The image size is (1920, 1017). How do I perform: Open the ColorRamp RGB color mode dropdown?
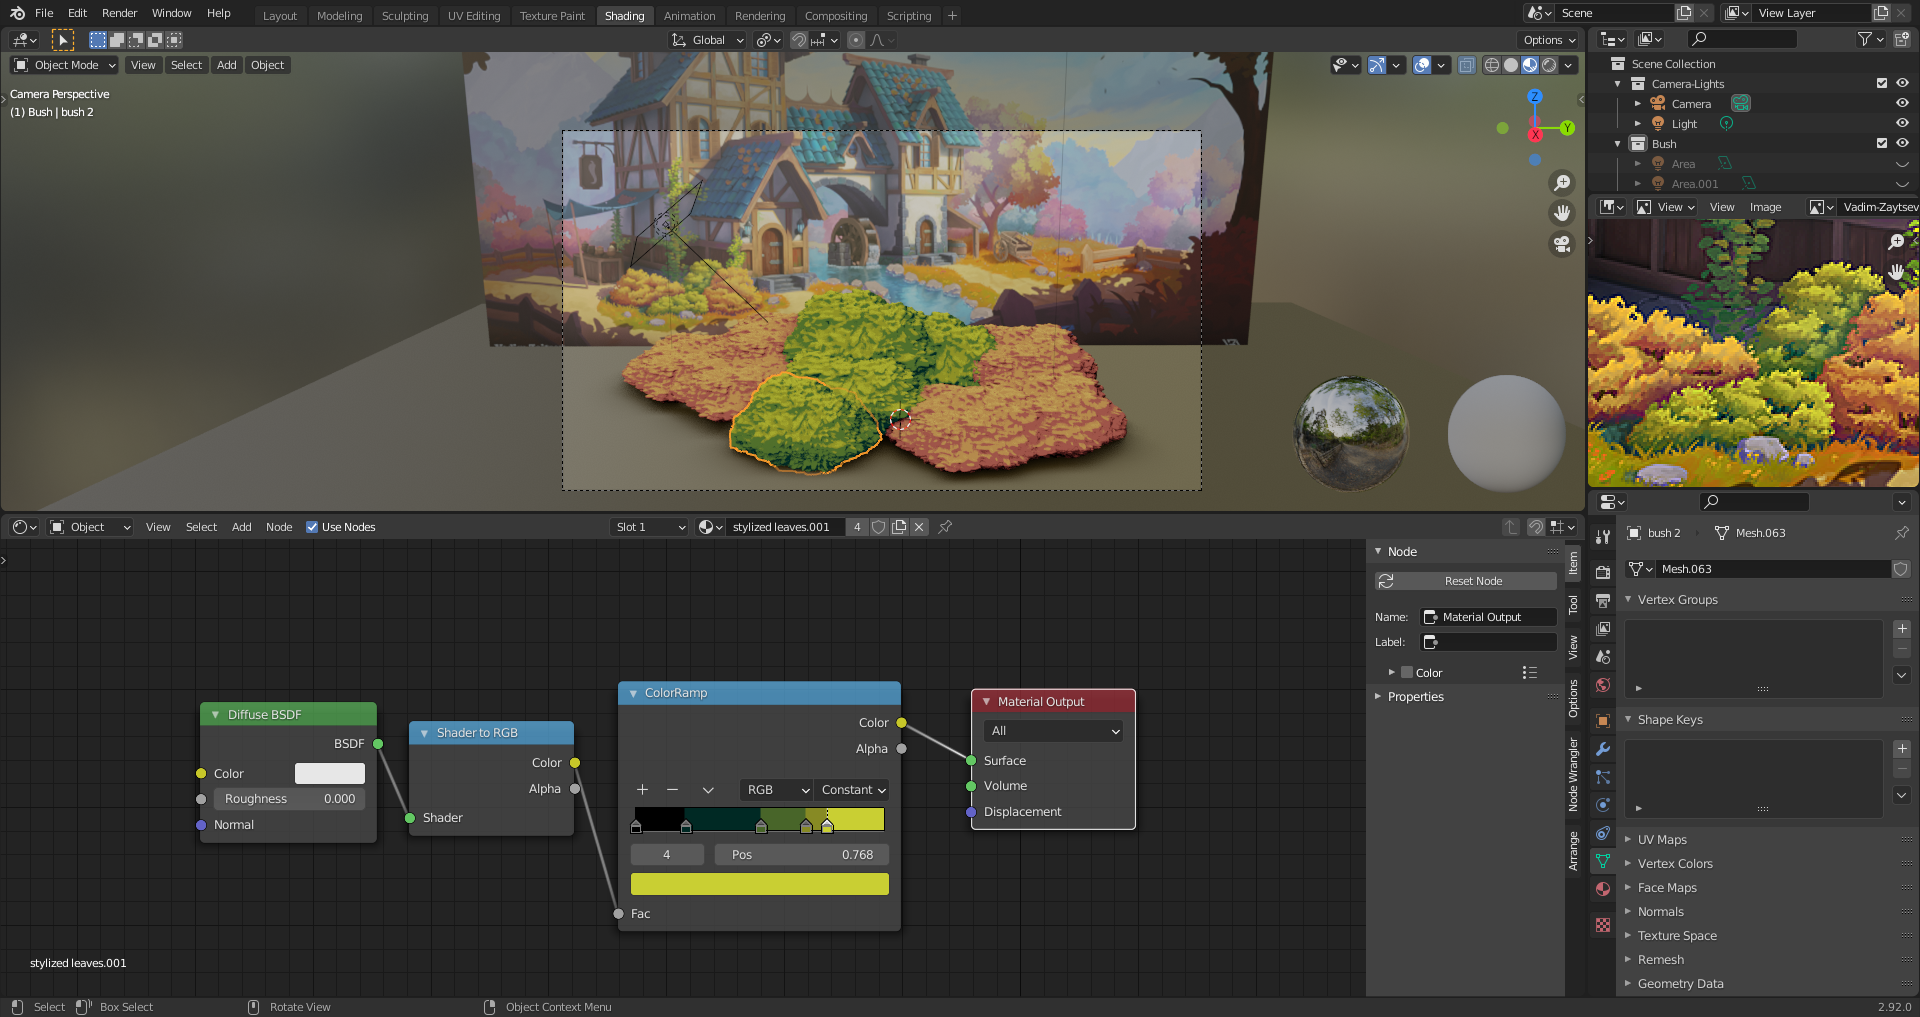click(776, 790)
